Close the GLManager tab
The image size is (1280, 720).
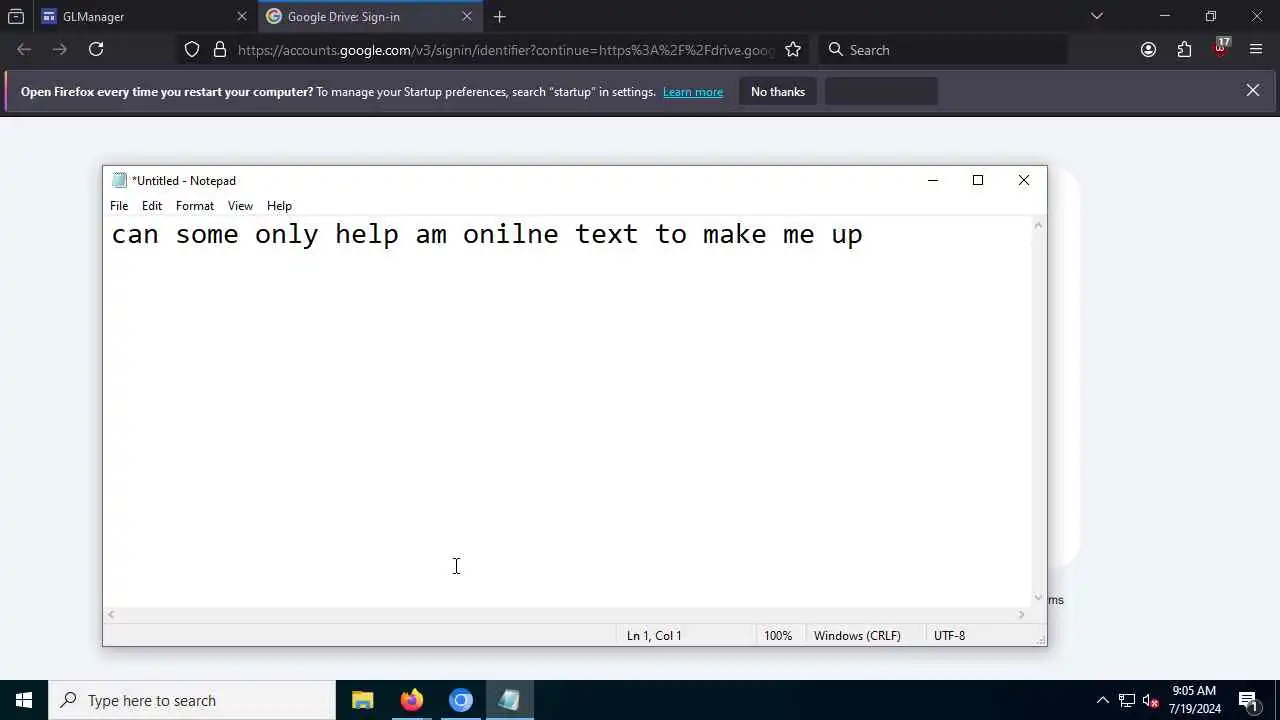tap(241, 16)
